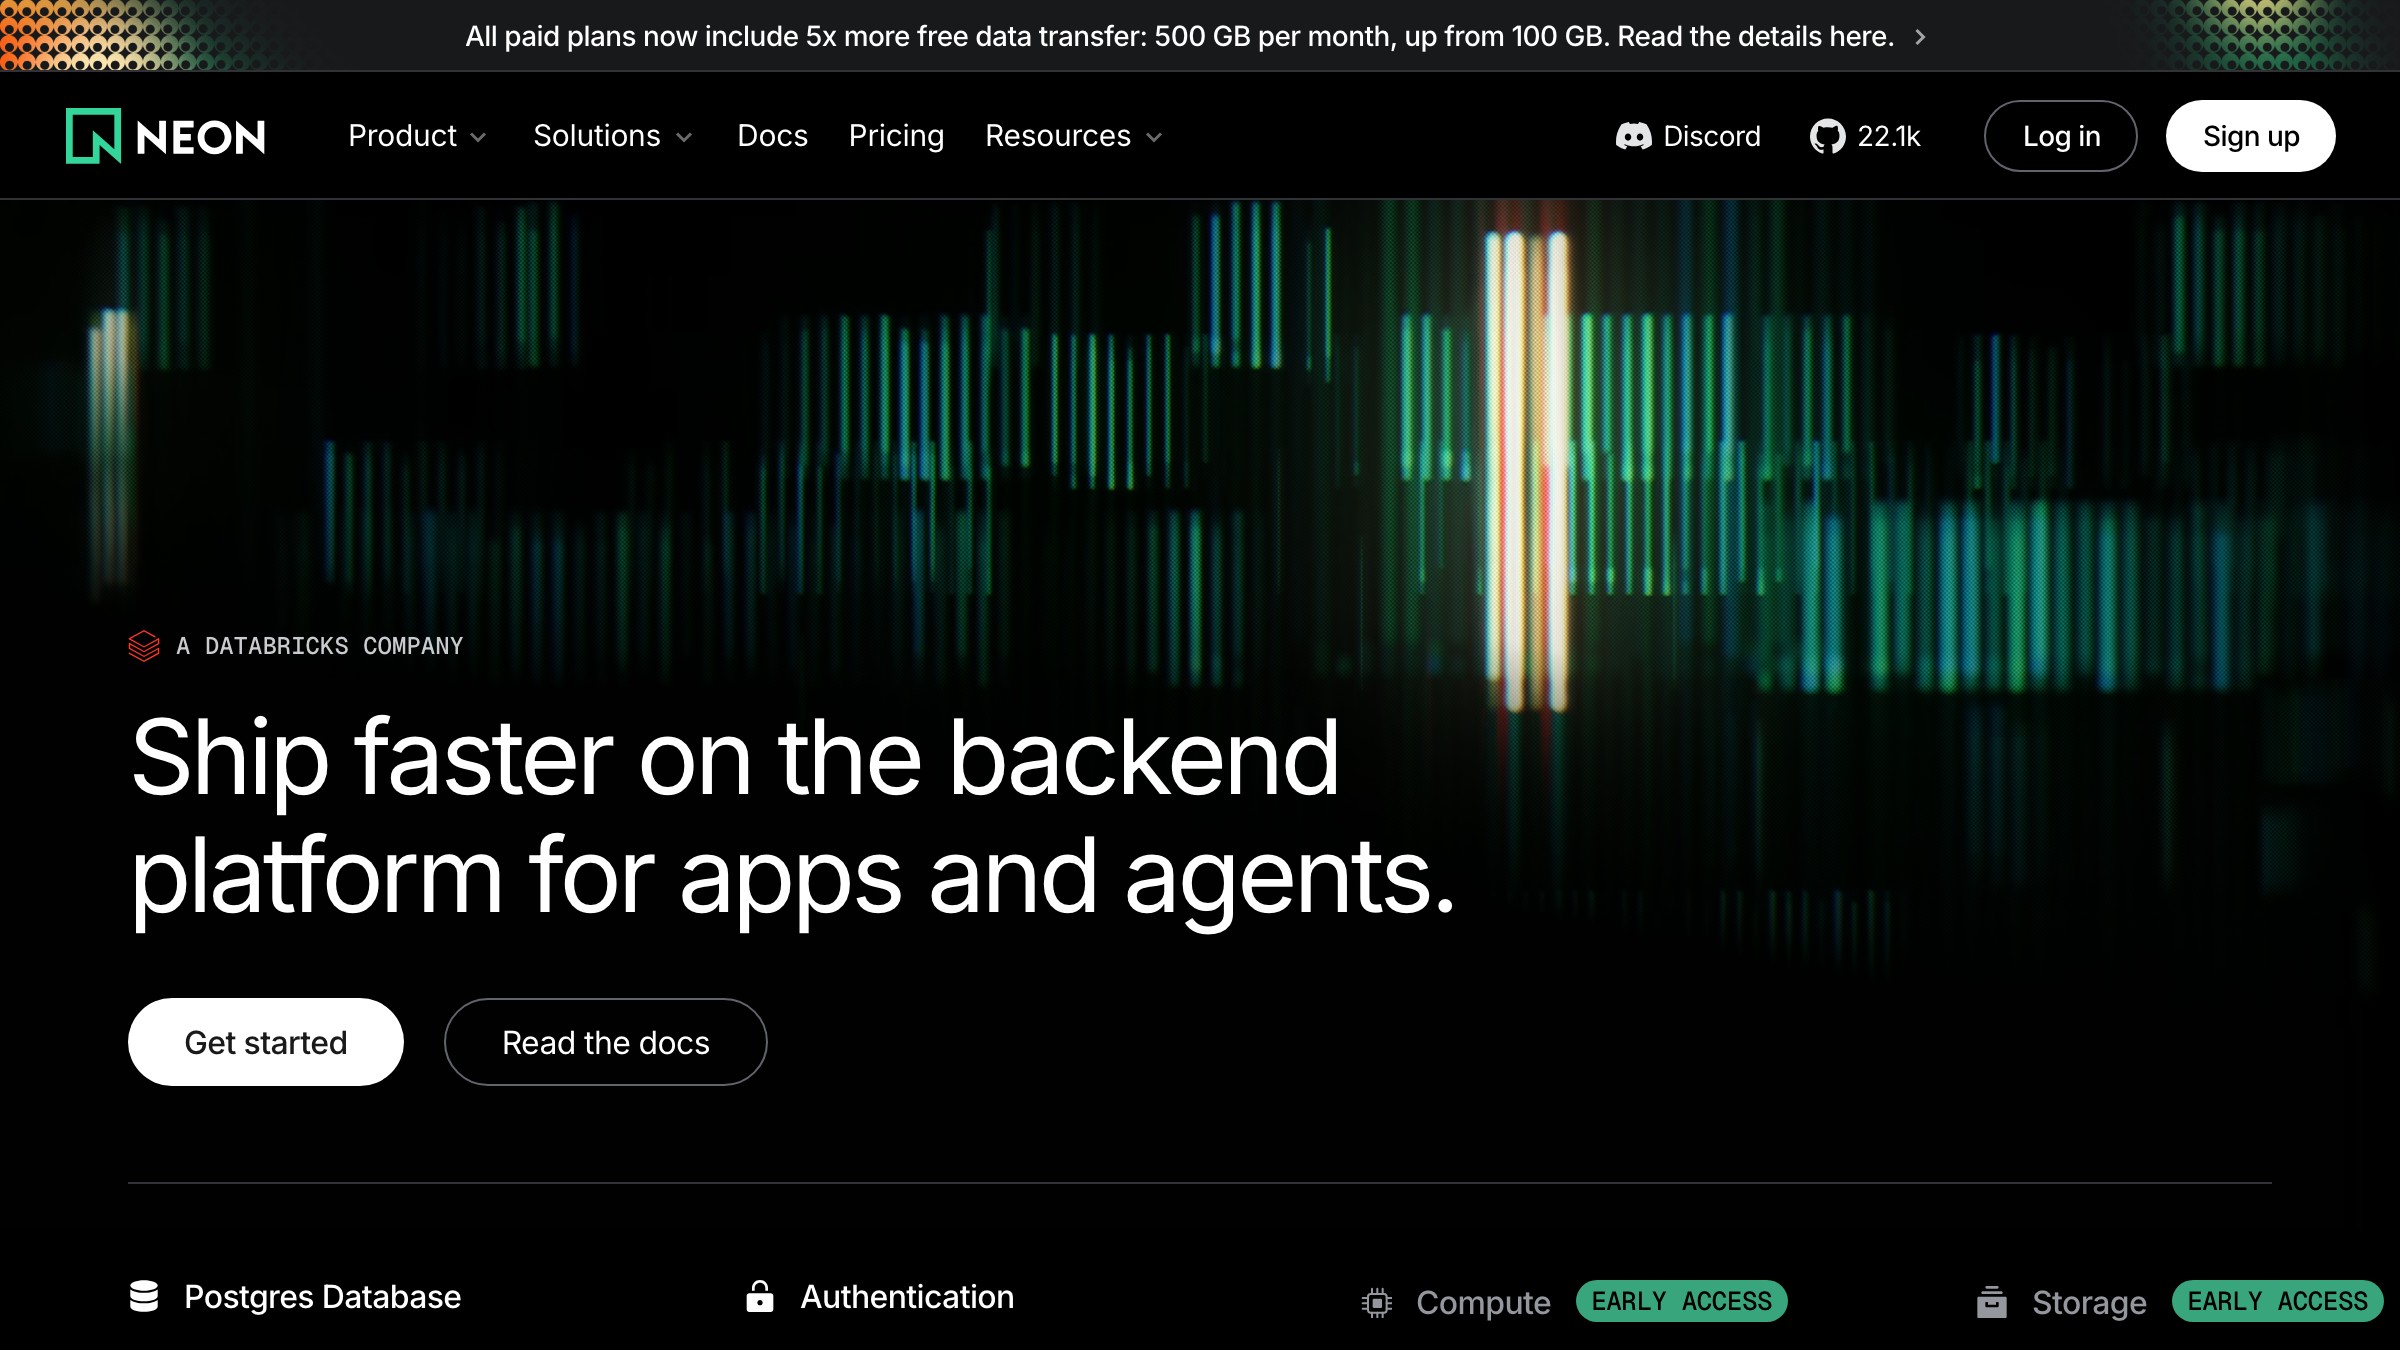Expand the Resources menu chevron

1154,138
